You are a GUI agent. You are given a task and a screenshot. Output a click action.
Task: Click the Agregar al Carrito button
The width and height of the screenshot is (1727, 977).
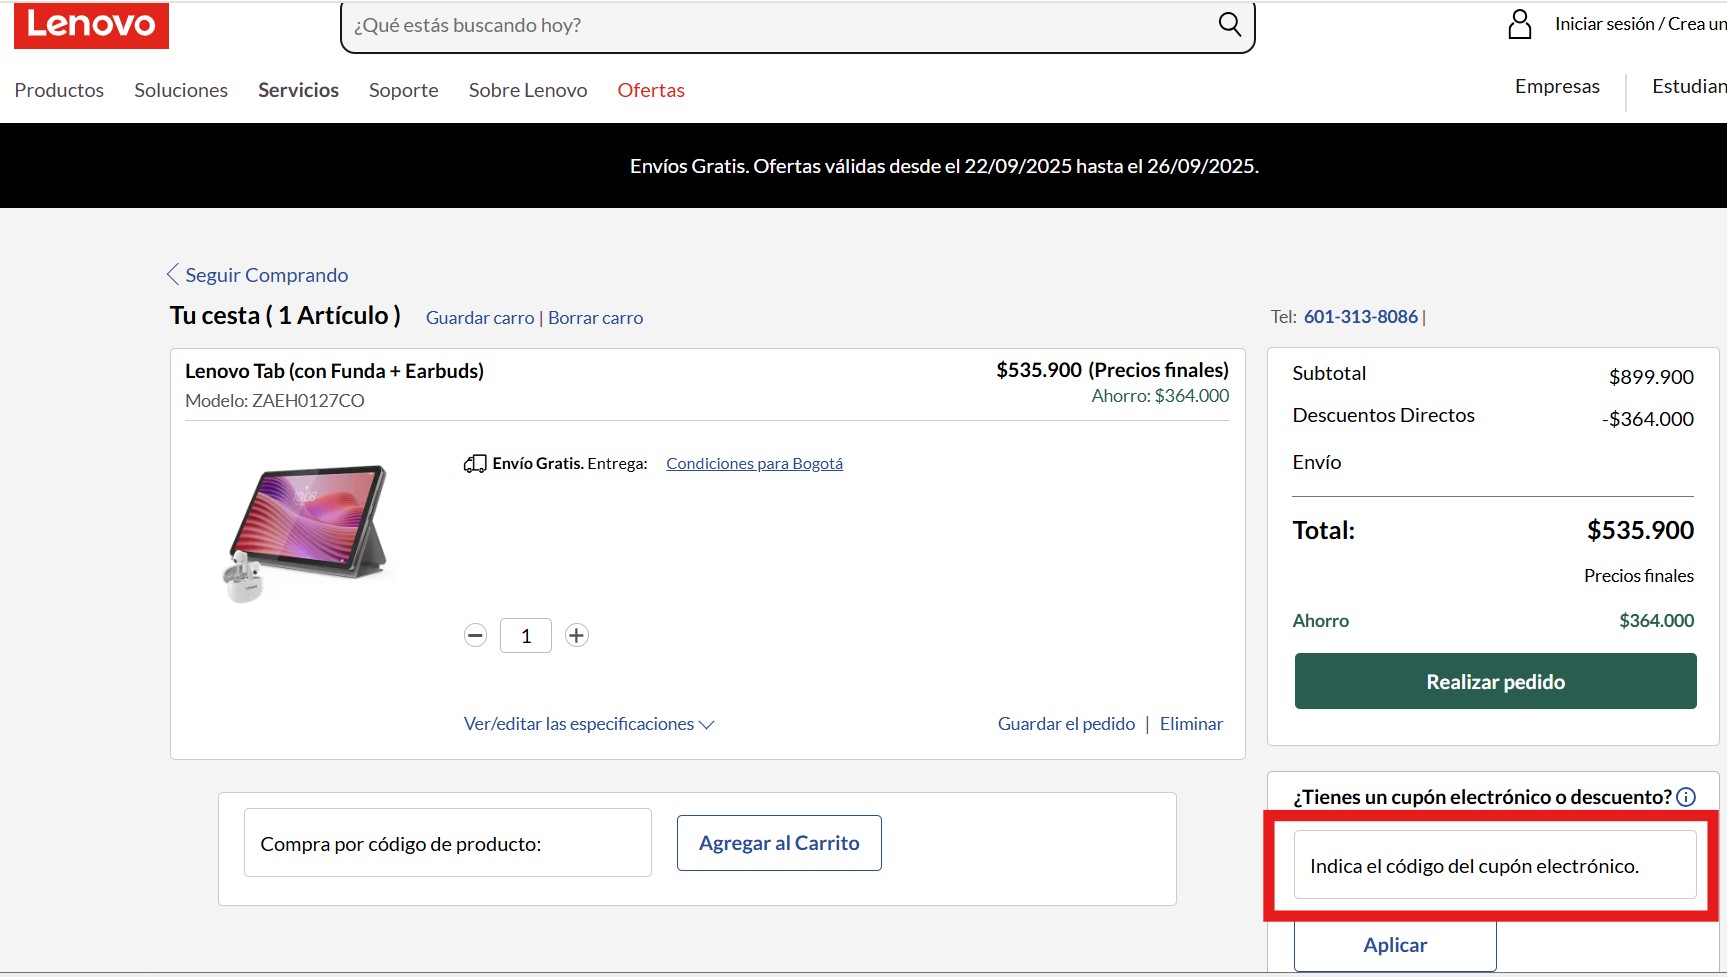(x=779, y=843)
